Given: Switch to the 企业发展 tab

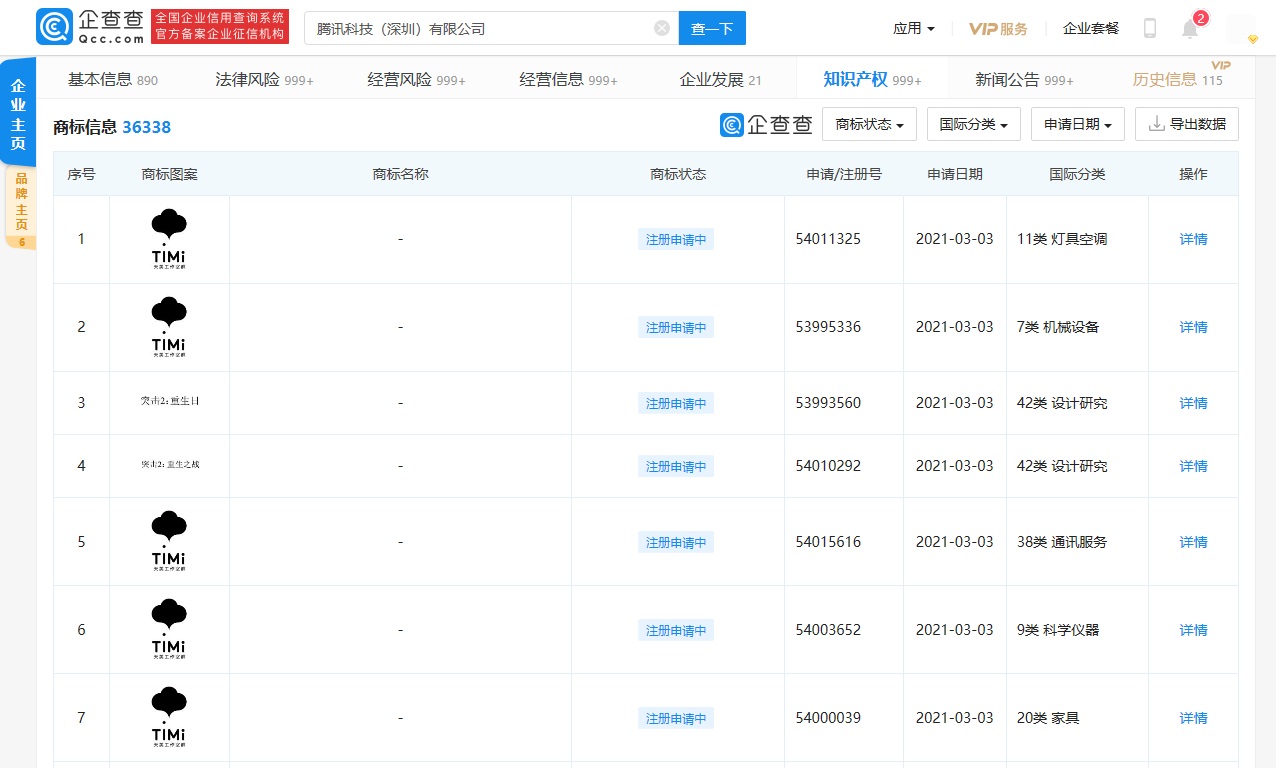Looking at the screenshot, I should [721, 79].
